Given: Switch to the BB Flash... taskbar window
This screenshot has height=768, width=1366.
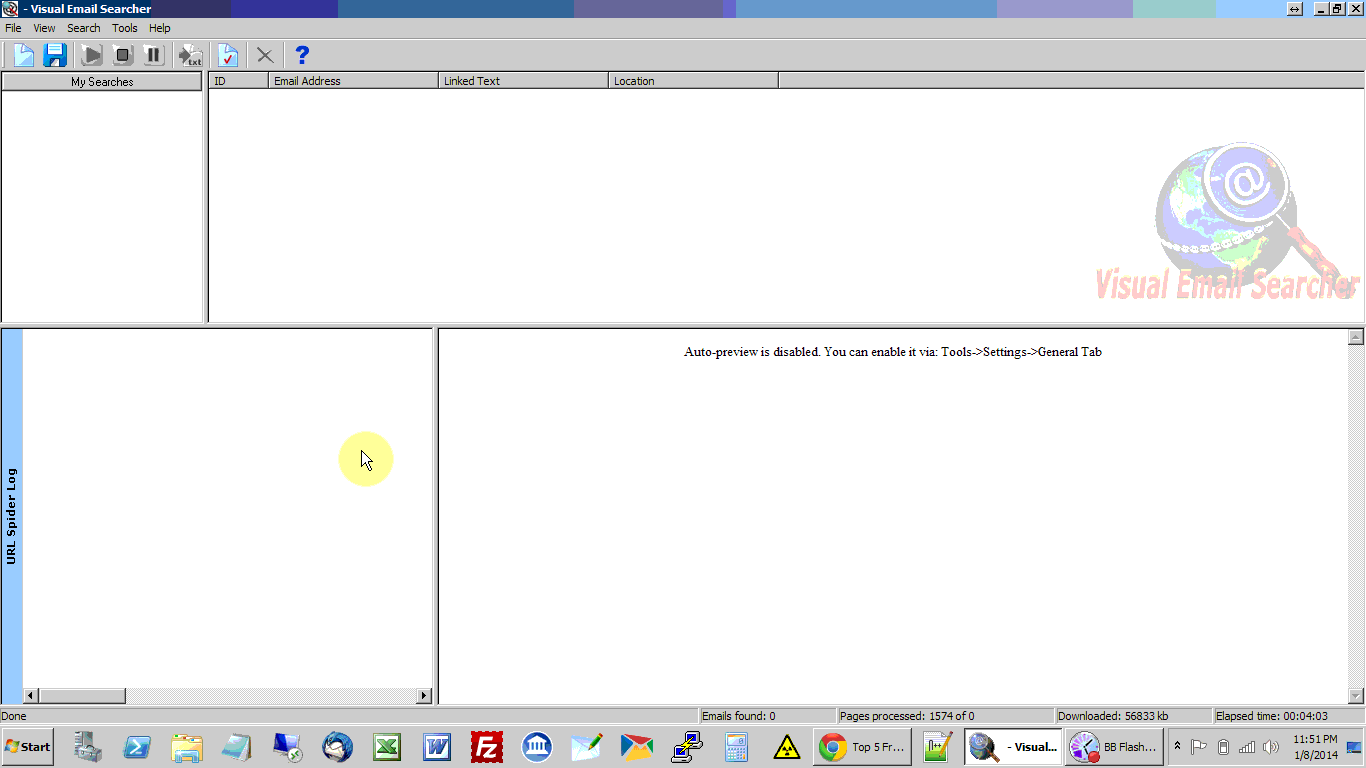Looking at the screenshot, I should click(1114, 747).
